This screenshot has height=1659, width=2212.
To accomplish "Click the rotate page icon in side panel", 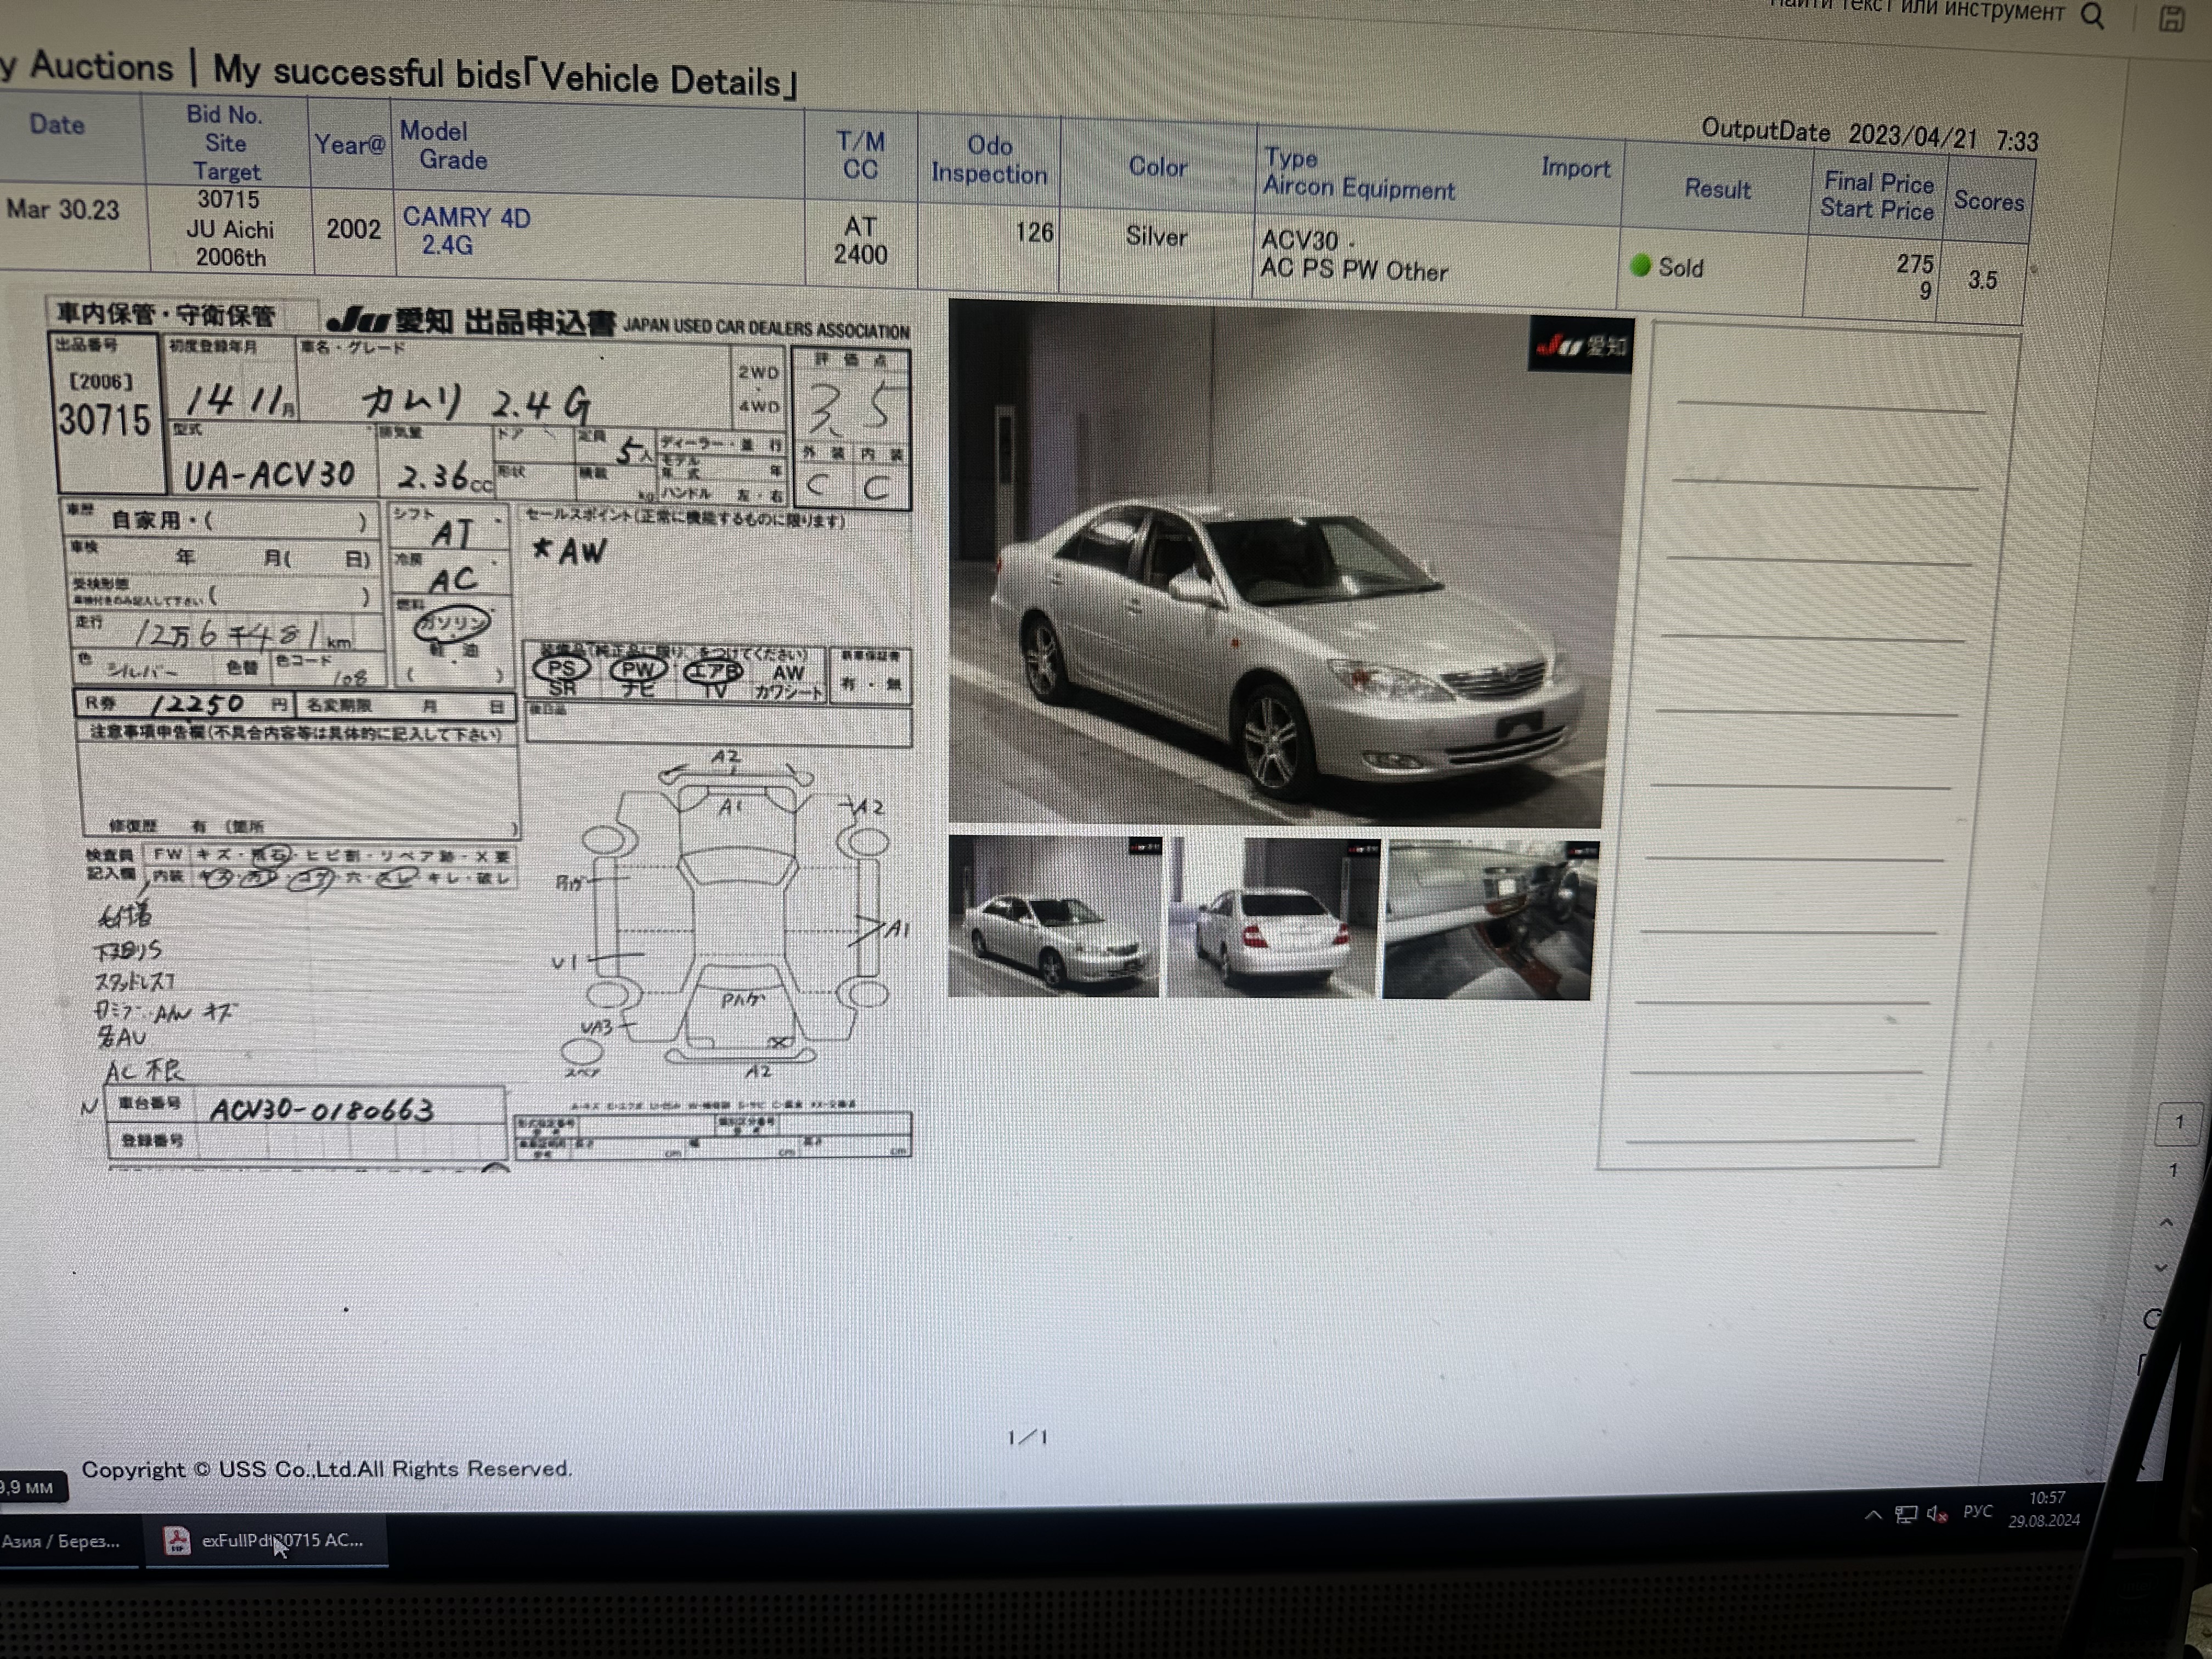I will tap(2153, 1319).
